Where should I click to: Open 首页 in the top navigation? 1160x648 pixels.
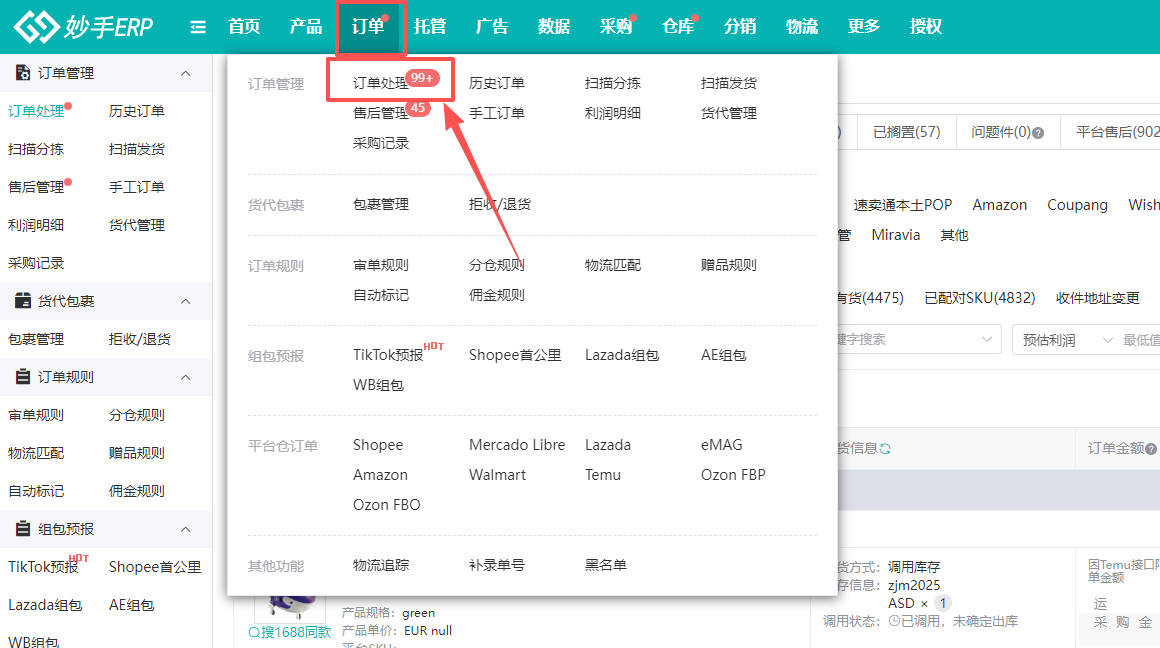[x=244, y=27]
